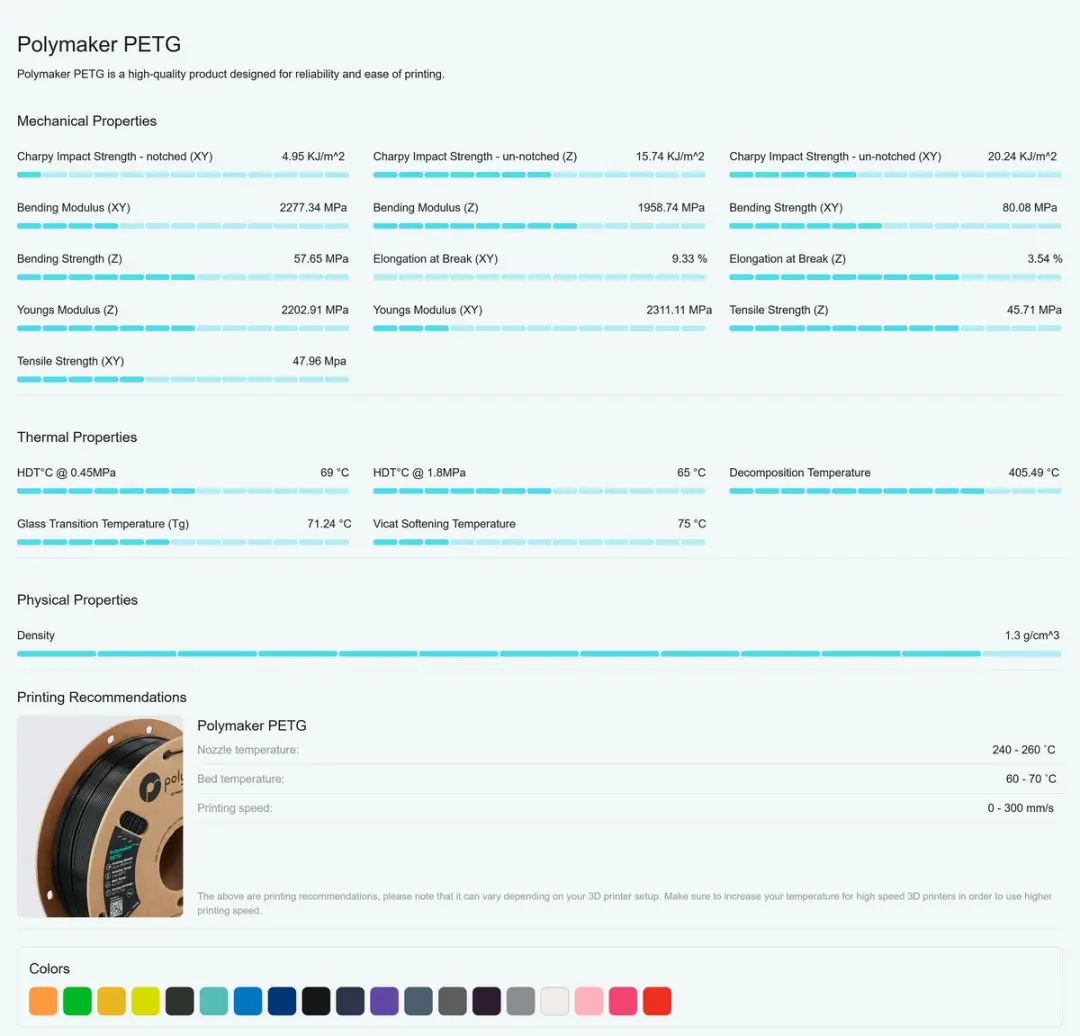The width and height of the screenshot is (1080, 1036).
Task: Click the page title 'Polymaker PETG'
Action: (99, 44)
